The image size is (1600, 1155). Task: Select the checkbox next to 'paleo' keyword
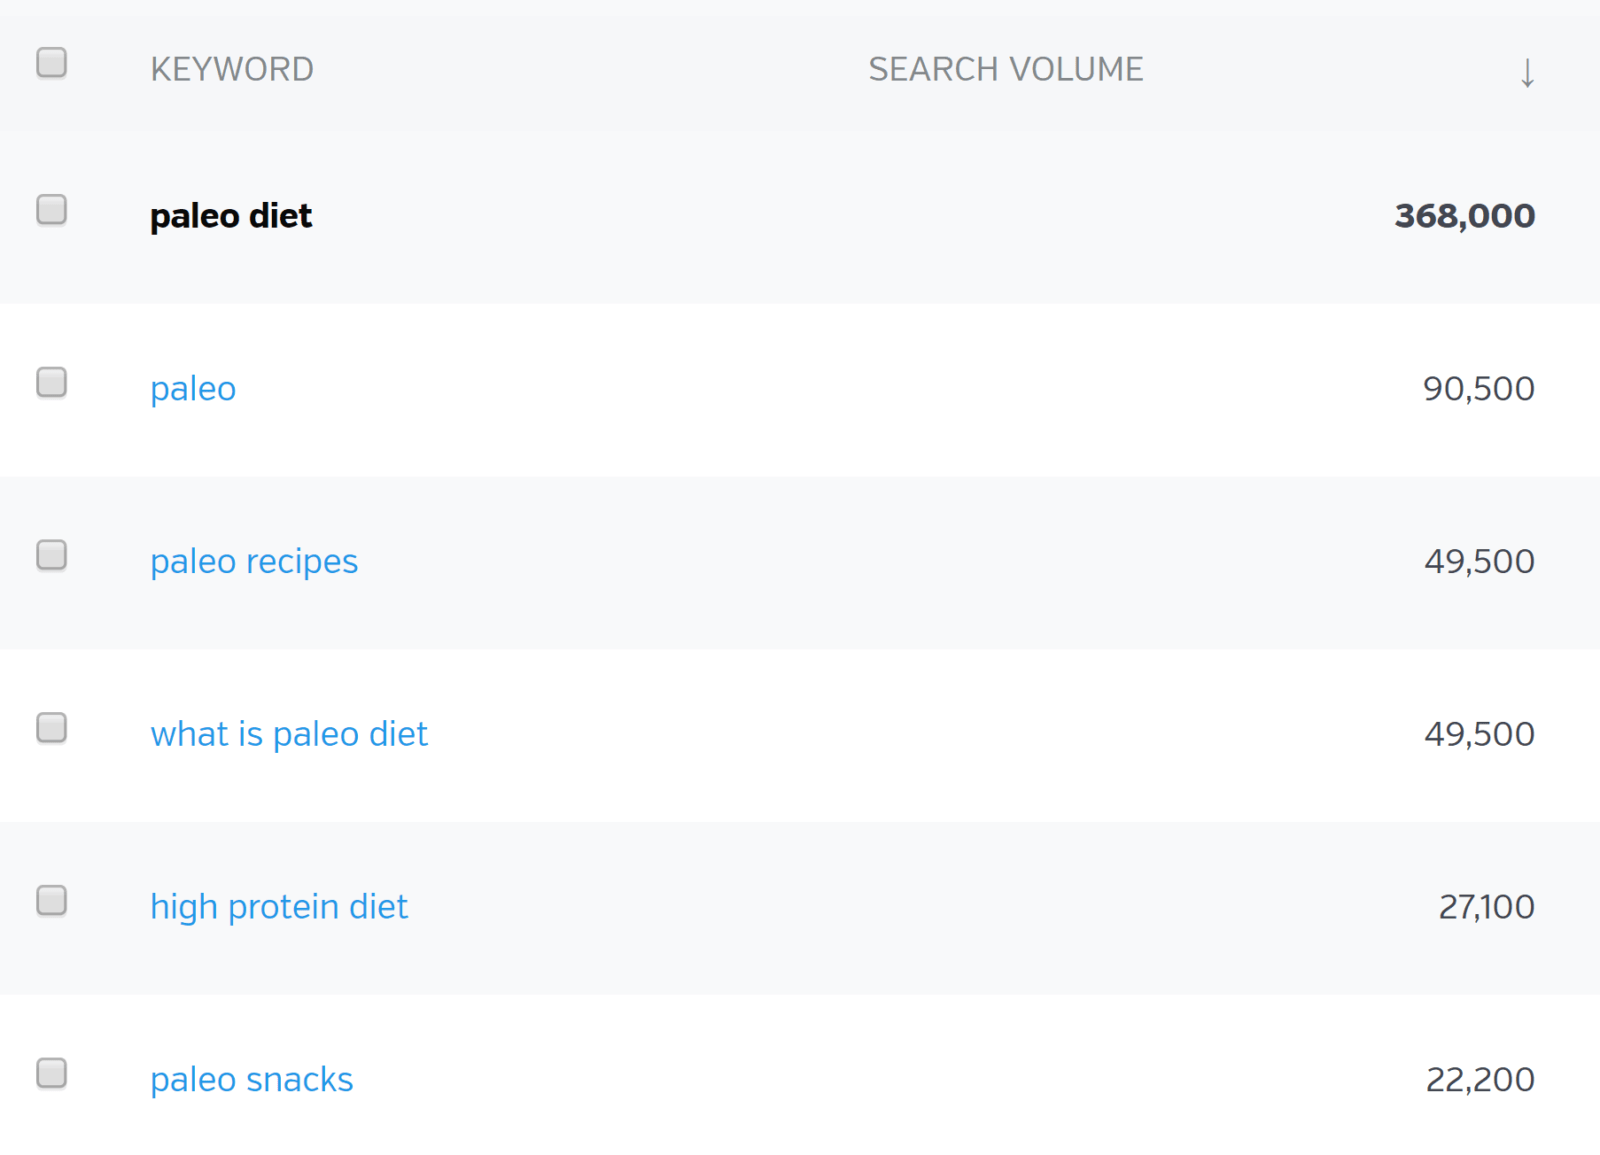tap(52, 382)
